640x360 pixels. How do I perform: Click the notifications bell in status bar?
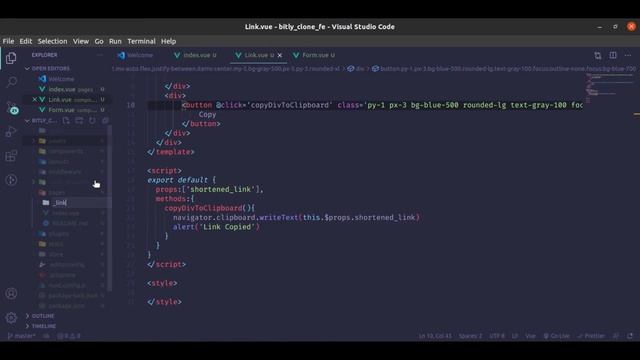(630, 336)
